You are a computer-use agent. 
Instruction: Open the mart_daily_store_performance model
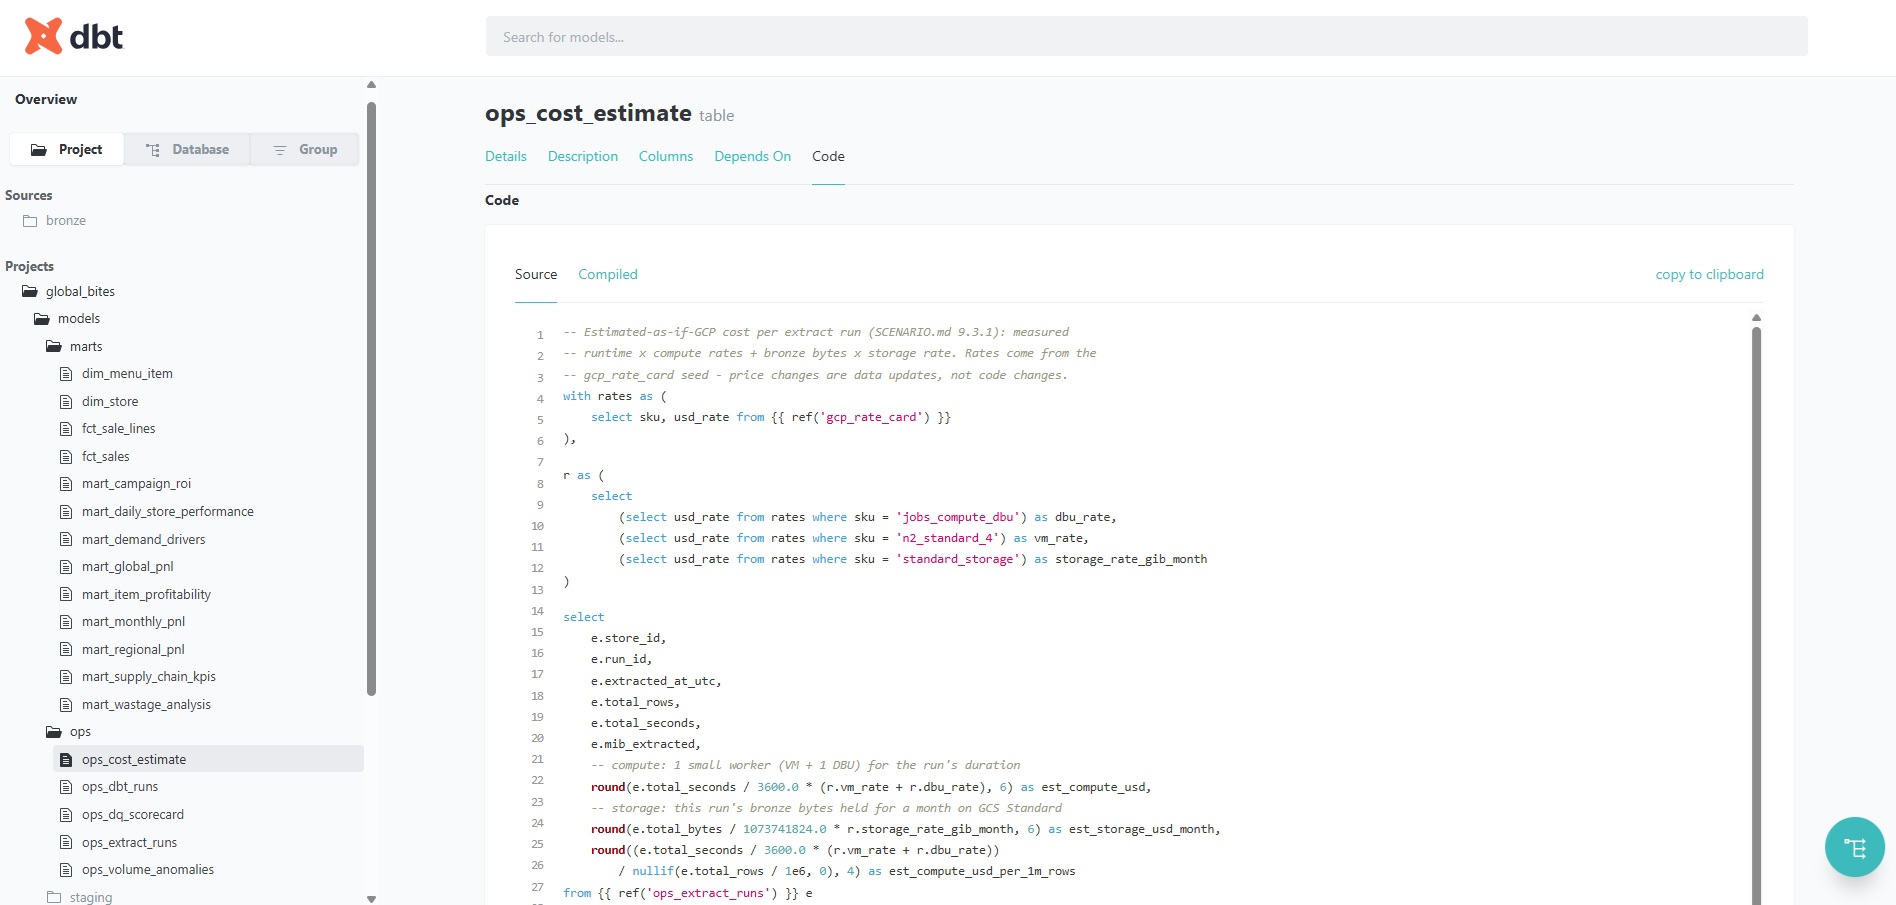pyautogui.click(x=168, y=512)
